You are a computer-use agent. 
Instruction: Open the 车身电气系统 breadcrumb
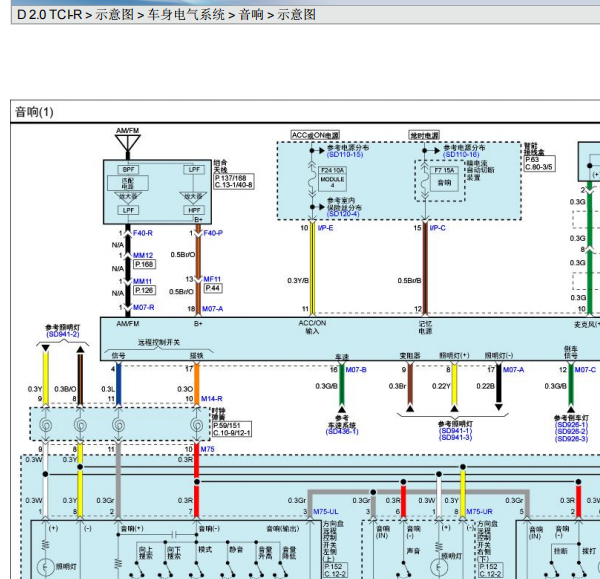[x=186, y=15]
